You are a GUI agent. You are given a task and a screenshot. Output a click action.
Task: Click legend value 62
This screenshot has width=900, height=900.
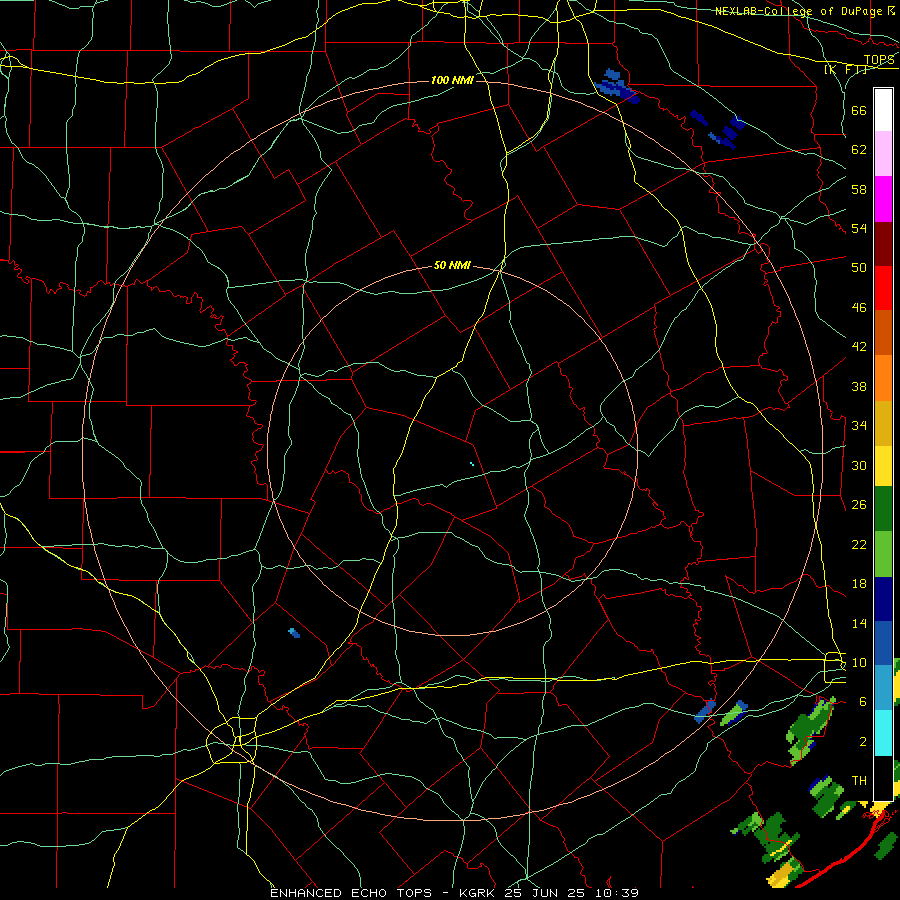pos(859,150)
